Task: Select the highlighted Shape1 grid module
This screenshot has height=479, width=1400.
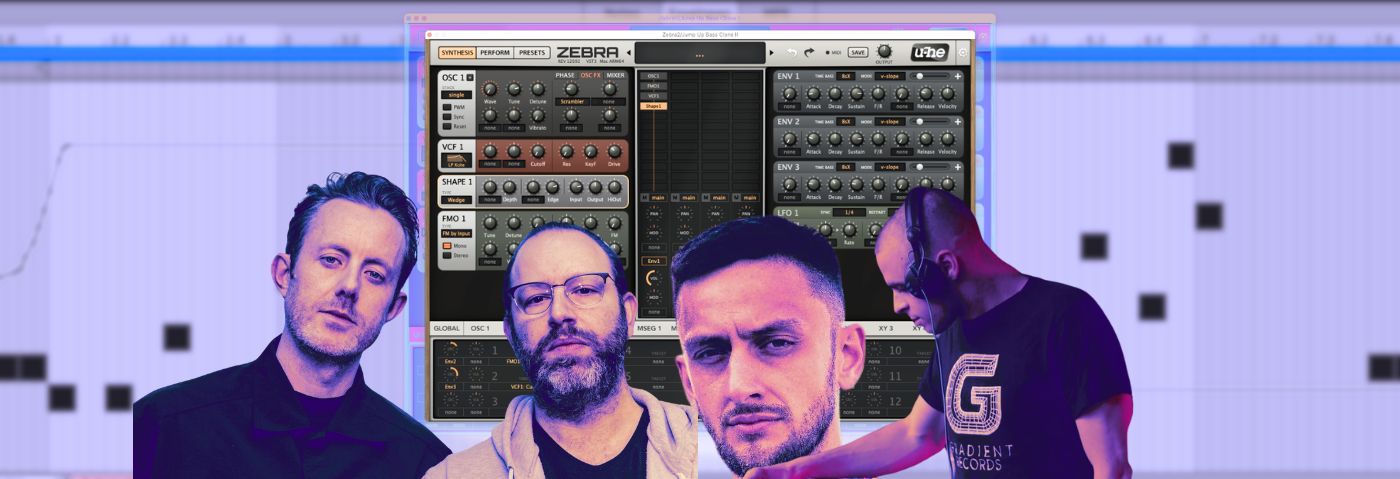Action: (653, 106)
